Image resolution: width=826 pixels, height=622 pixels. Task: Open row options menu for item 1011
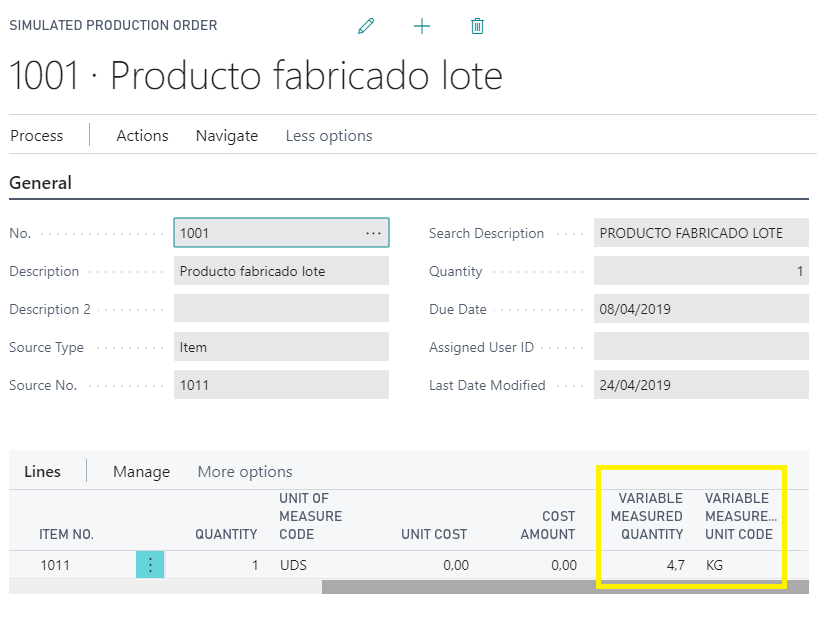coord(150,565)
